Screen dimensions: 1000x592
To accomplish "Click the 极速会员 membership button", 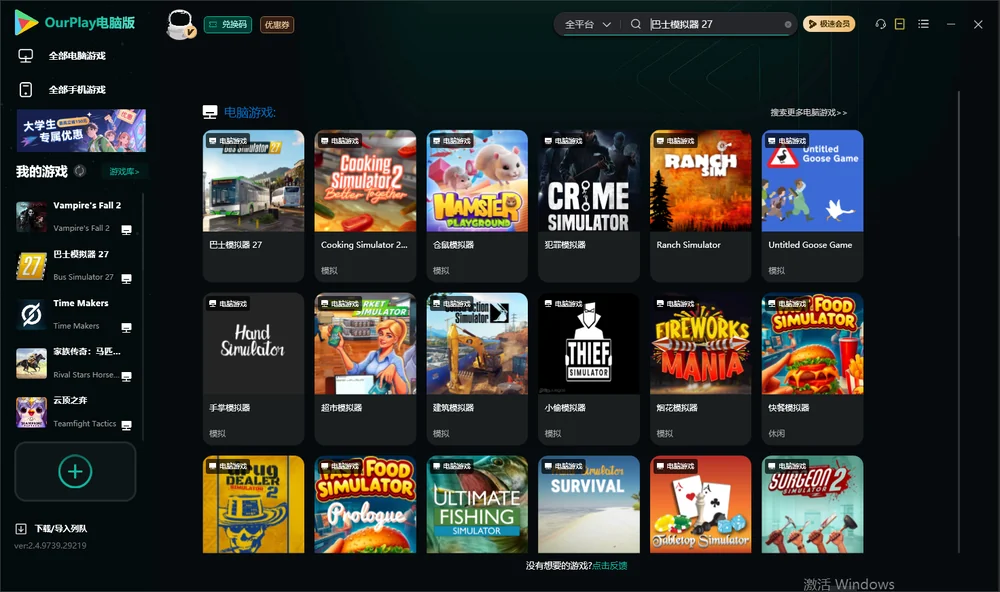I will point(829,24).
